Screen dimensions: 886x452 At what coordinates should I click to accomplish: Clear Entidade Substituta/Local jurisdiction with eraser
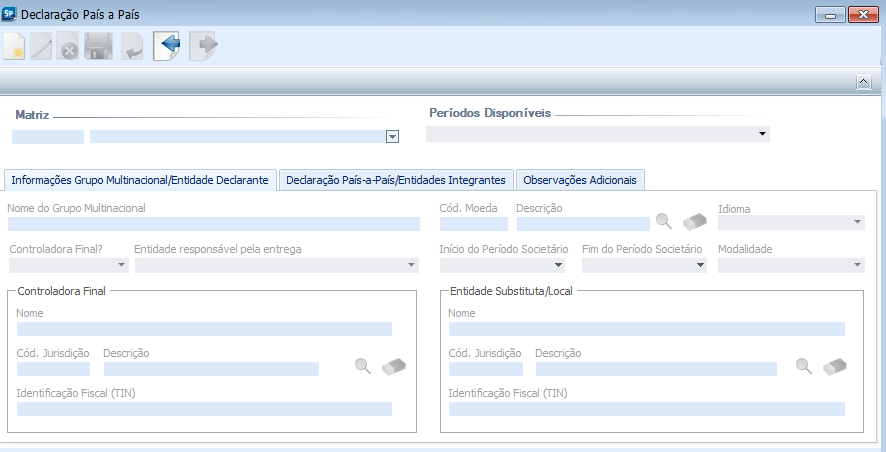pyautogui.click(x=835, y=366)
